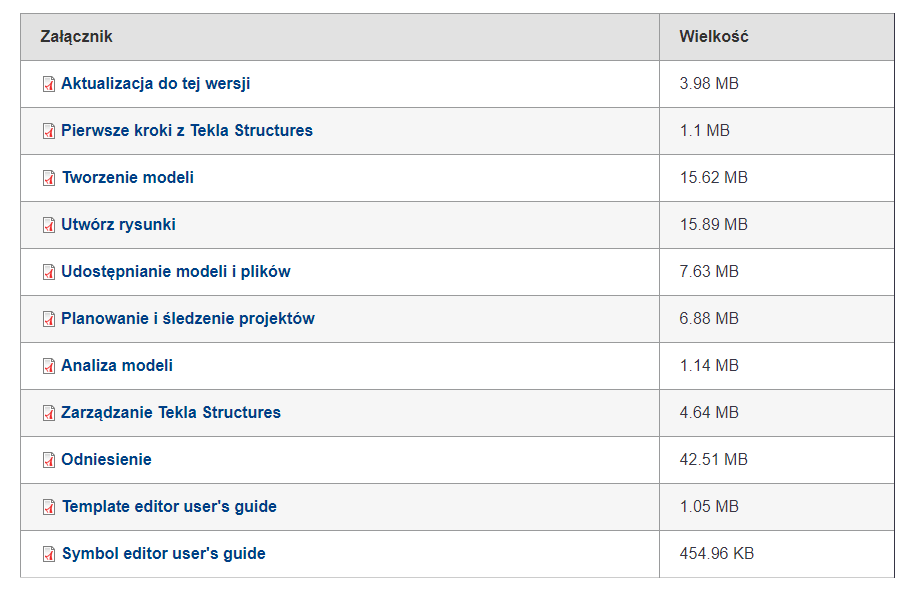Click PDF icon beside Aktualizacja do tej wersji

(x=49, y=84)
